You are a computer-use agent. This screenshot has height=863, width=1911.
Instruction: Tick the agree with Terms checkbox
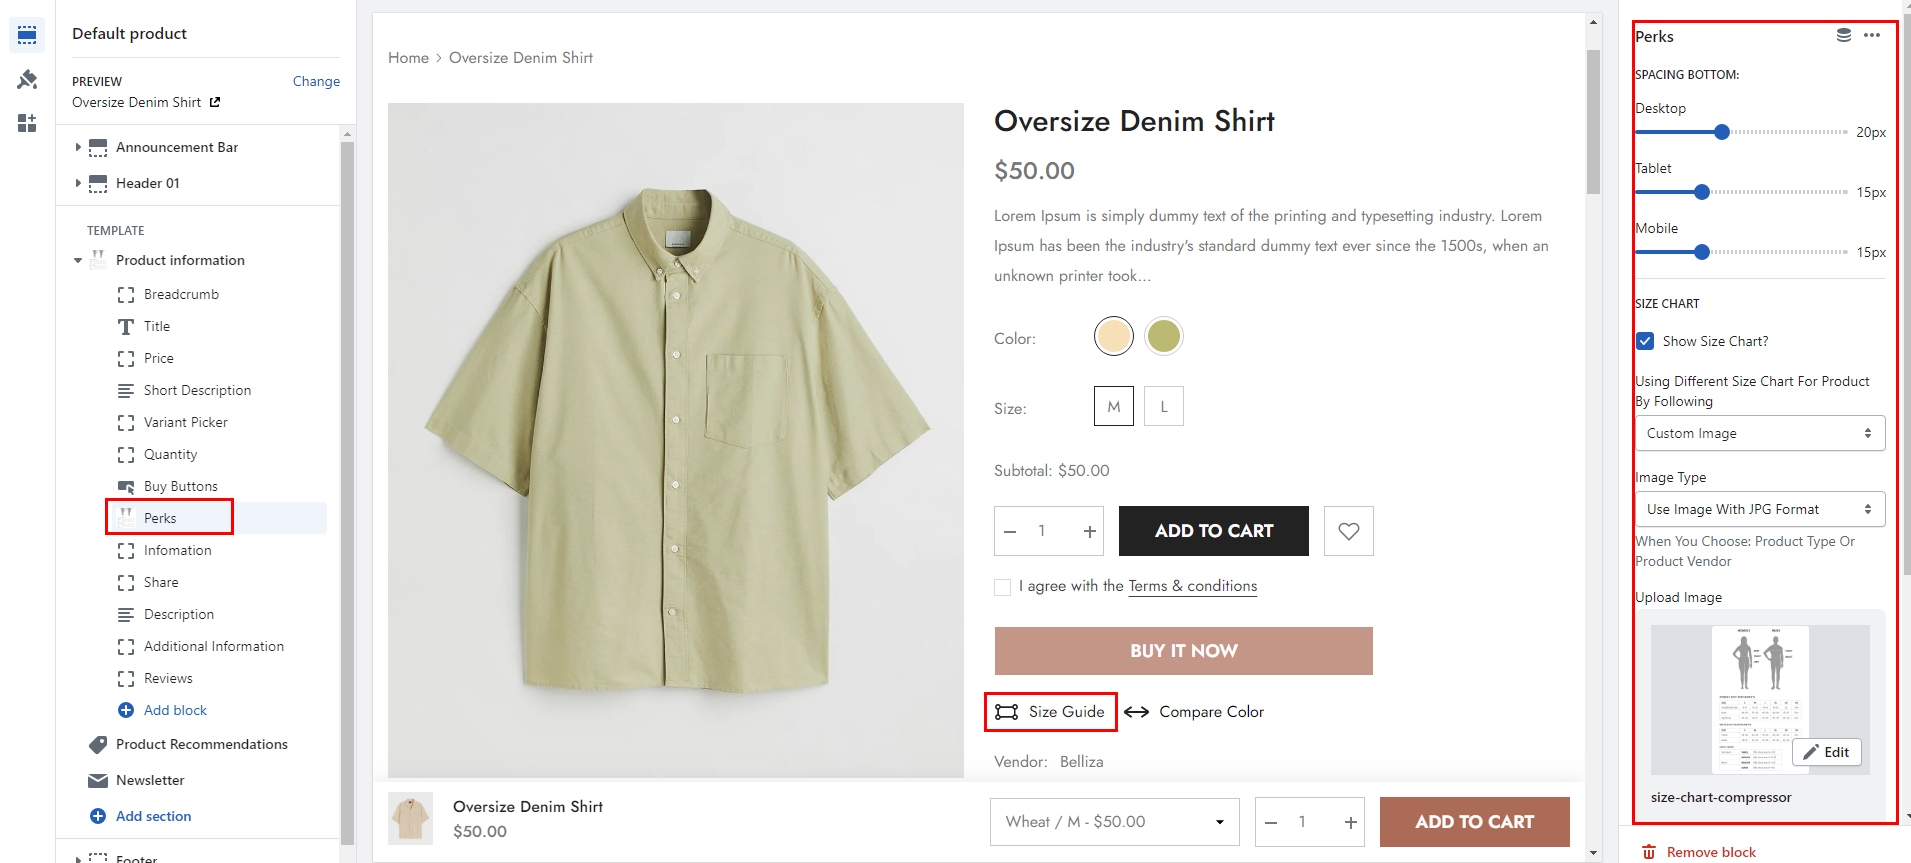tap(1002, 587)
